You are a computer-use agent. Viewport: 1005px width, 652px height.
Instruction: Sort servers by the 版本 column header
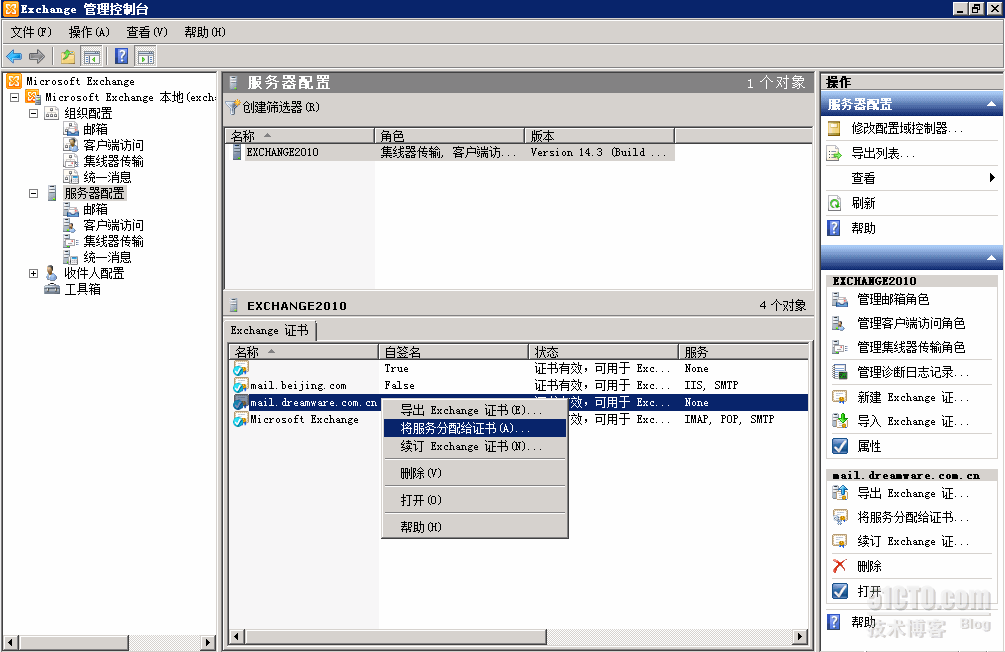pyautogui.click(x=599, y=136)
